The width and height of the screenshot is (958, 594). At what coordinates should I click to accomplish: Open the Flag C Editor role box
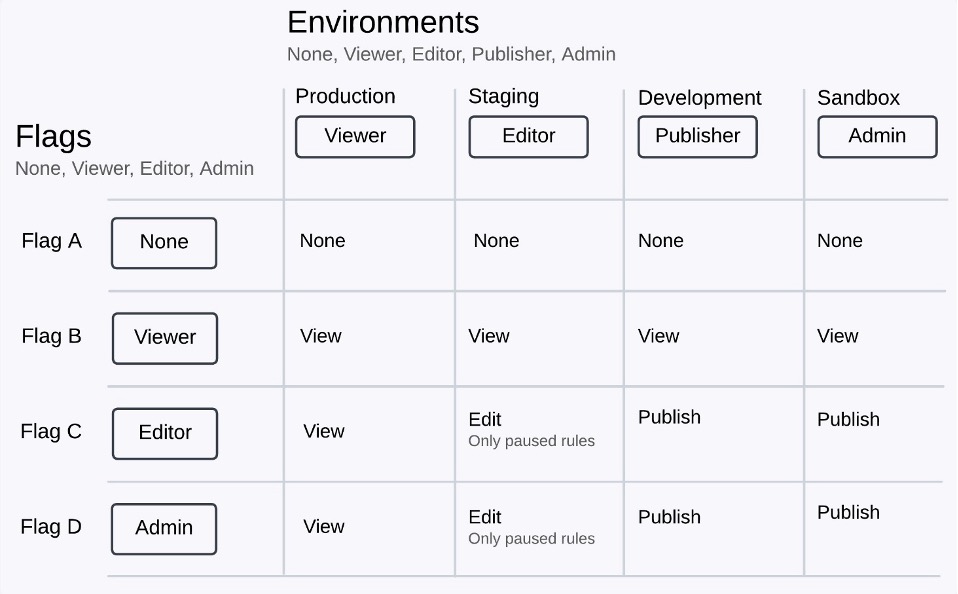point(165,433)
